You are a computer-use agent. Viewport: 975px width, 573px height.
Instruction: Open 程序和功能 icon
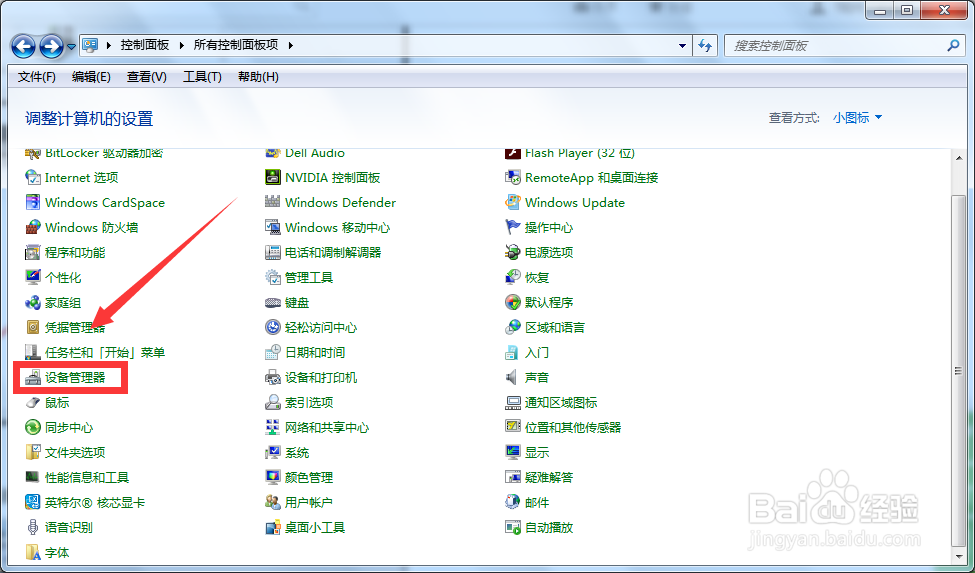(32, 252)
